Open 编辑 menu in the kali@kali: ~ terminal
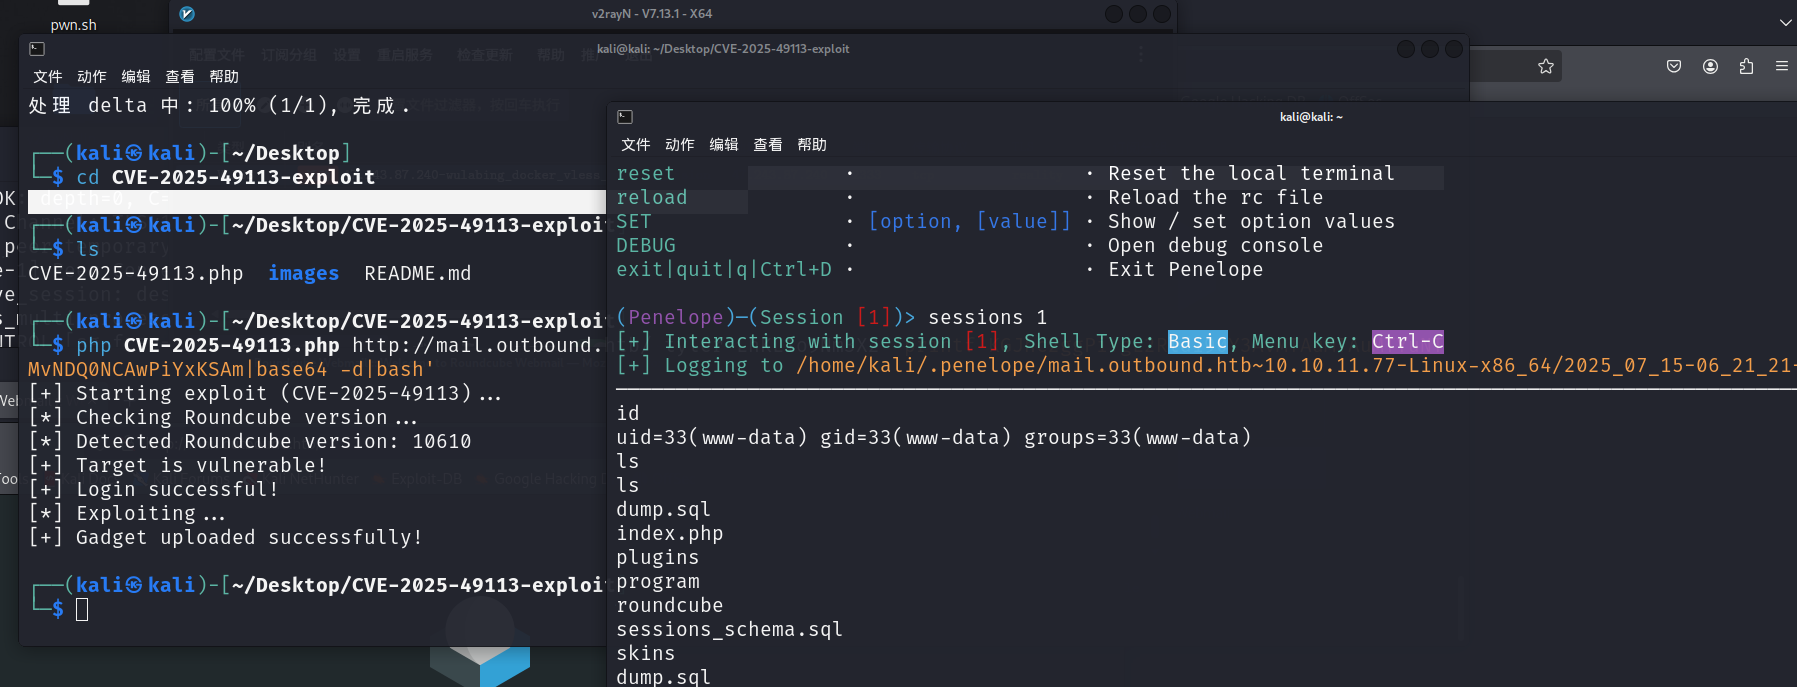This screenshot has width=1797, height=687. [723, 145]
